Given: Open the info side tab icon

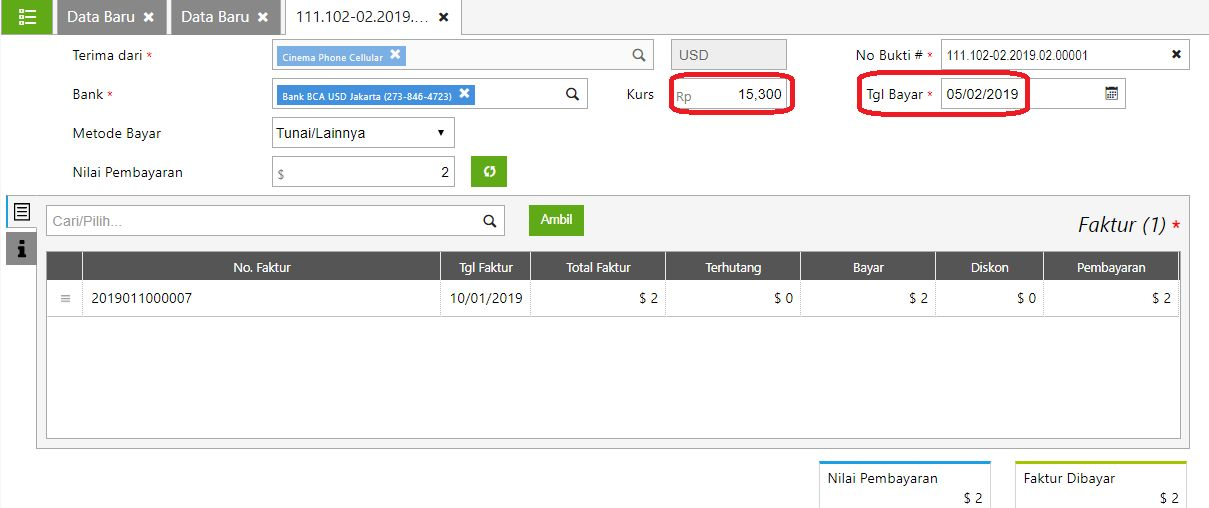Looking at the screenshot, I should [22, 247].
